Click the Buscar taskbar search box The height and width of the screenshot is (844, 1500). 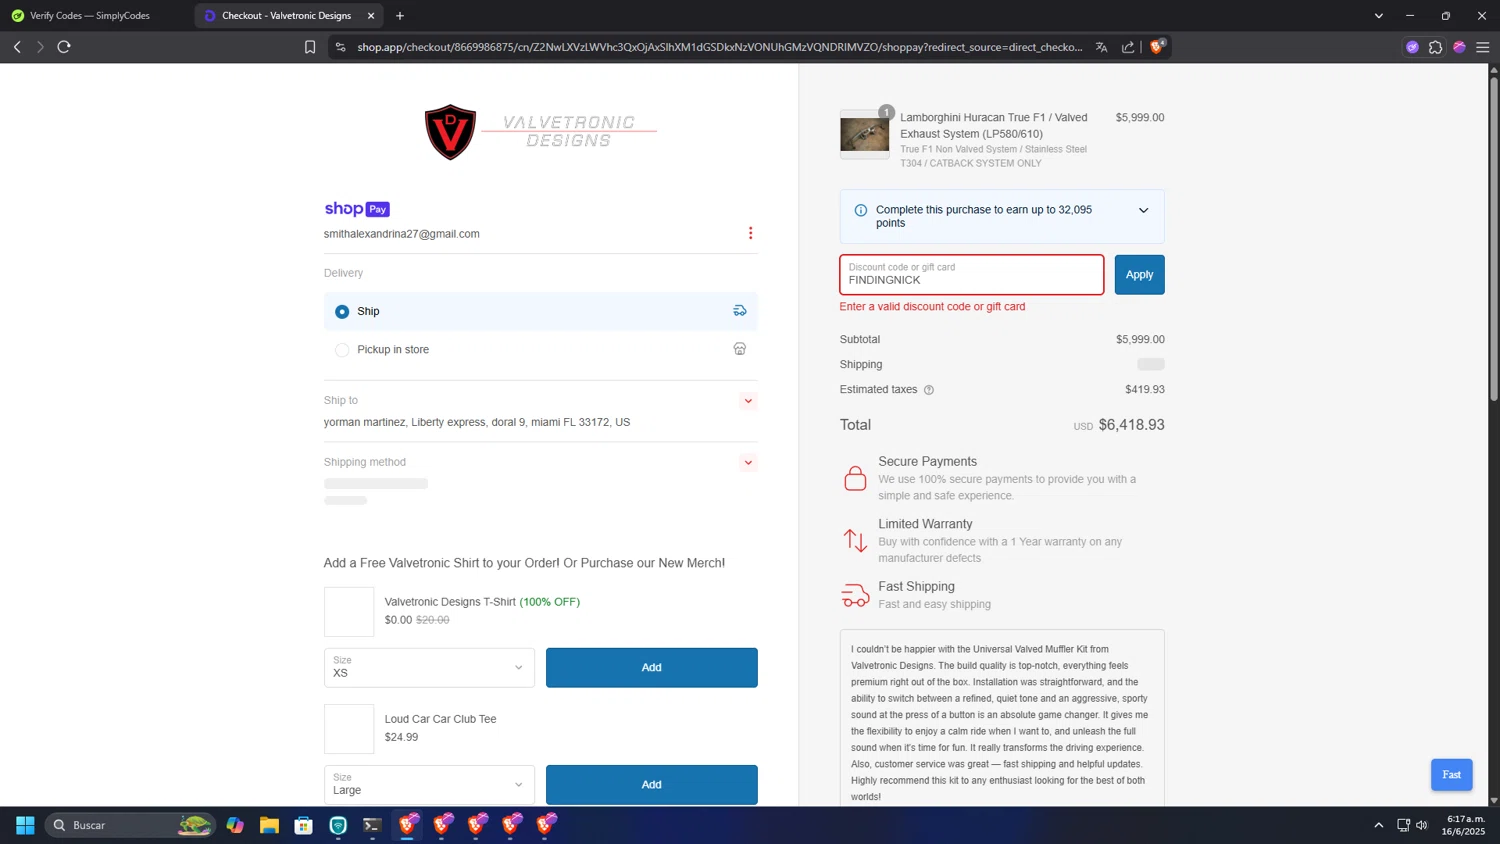(131, 825)
